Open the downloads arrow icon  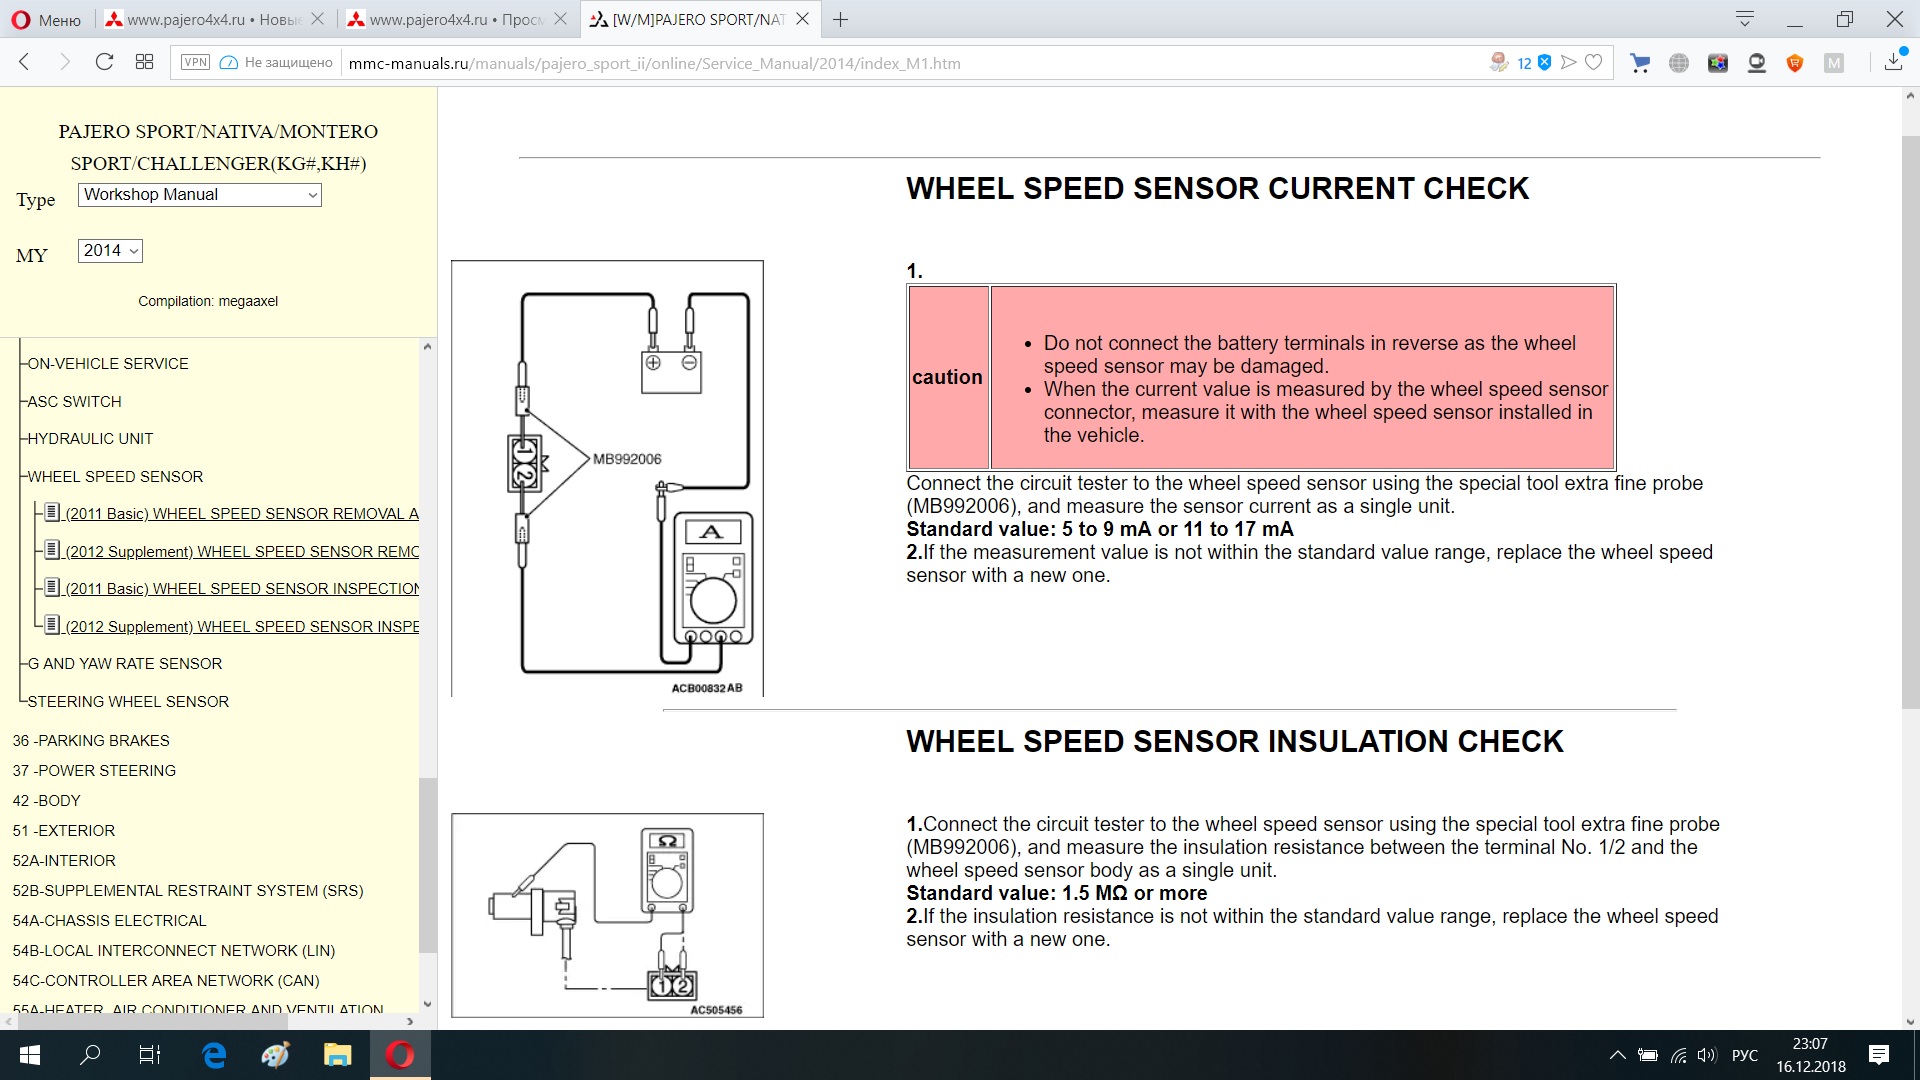1893,62
